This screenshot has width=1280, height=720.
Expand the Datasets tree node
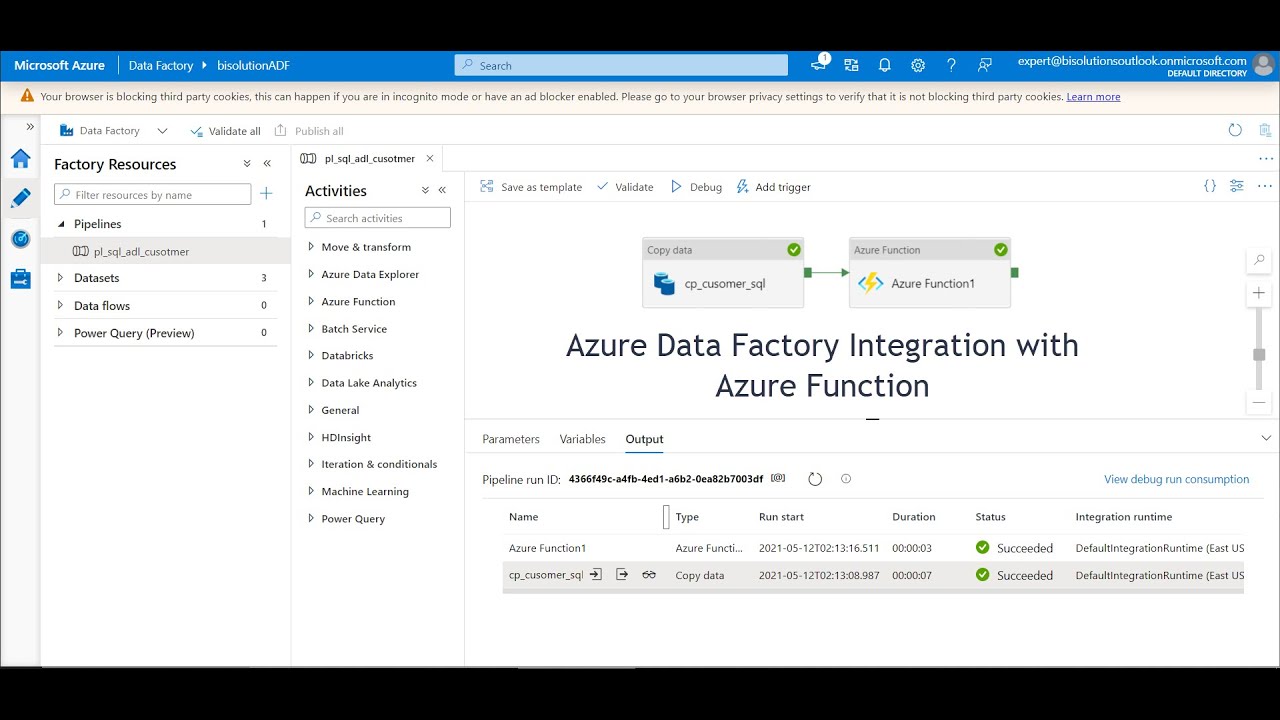[60, 278]
